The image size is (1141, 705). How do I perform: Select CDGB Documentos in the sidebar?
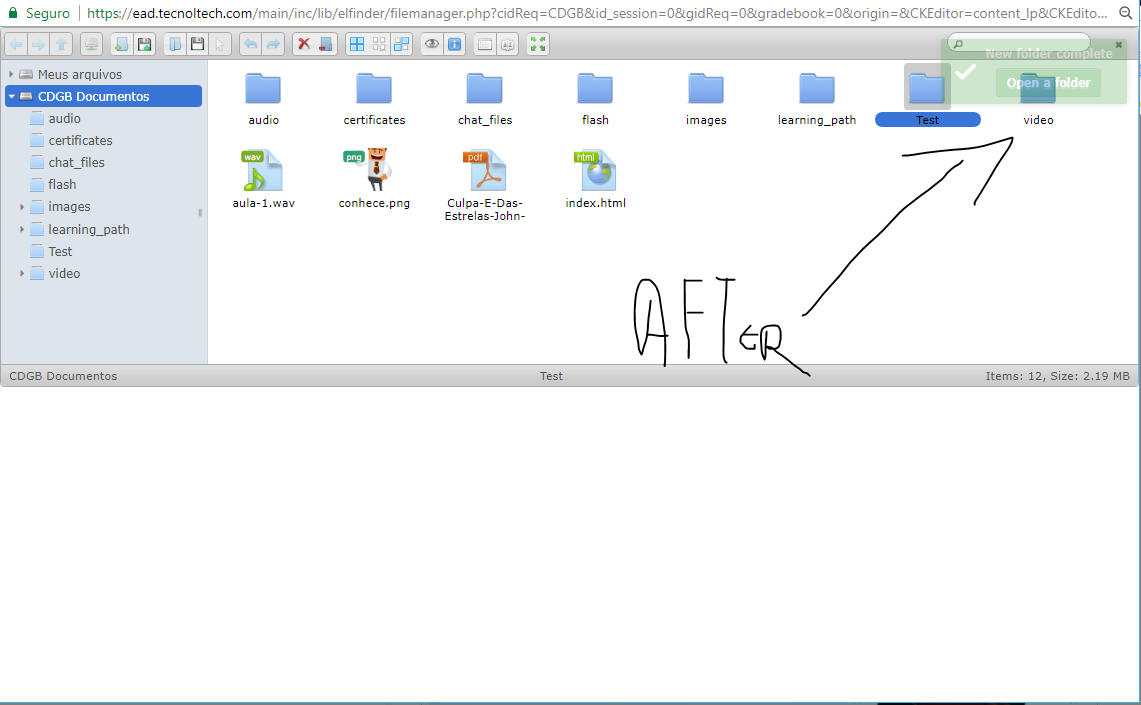103,96
